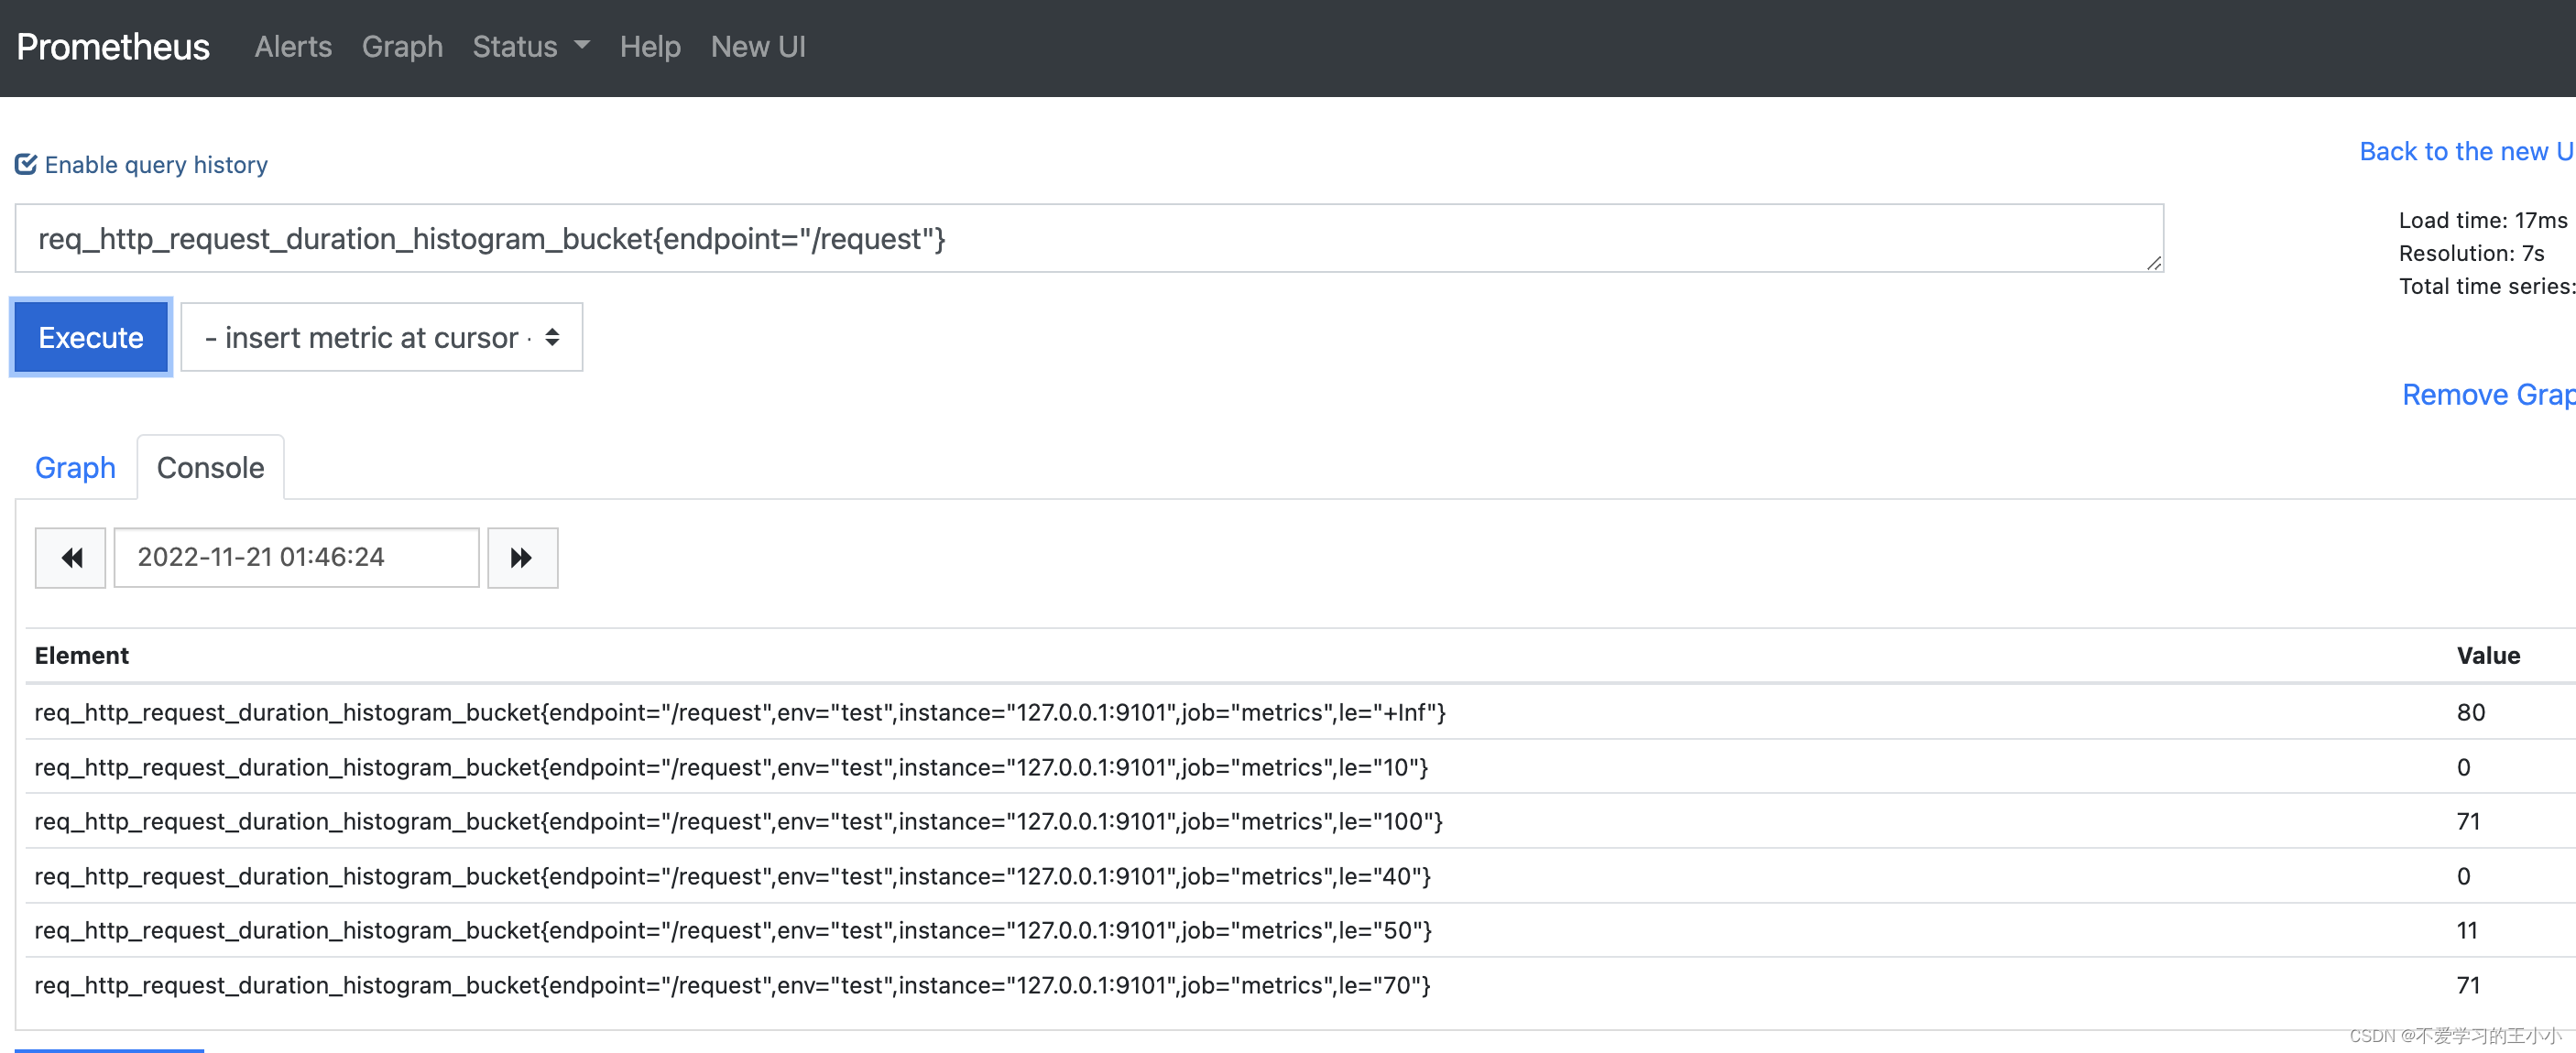This screenshot has width=2576, height=1053.
Task: Expand the Status menu in navbar
Action: (x=531, y=46)
